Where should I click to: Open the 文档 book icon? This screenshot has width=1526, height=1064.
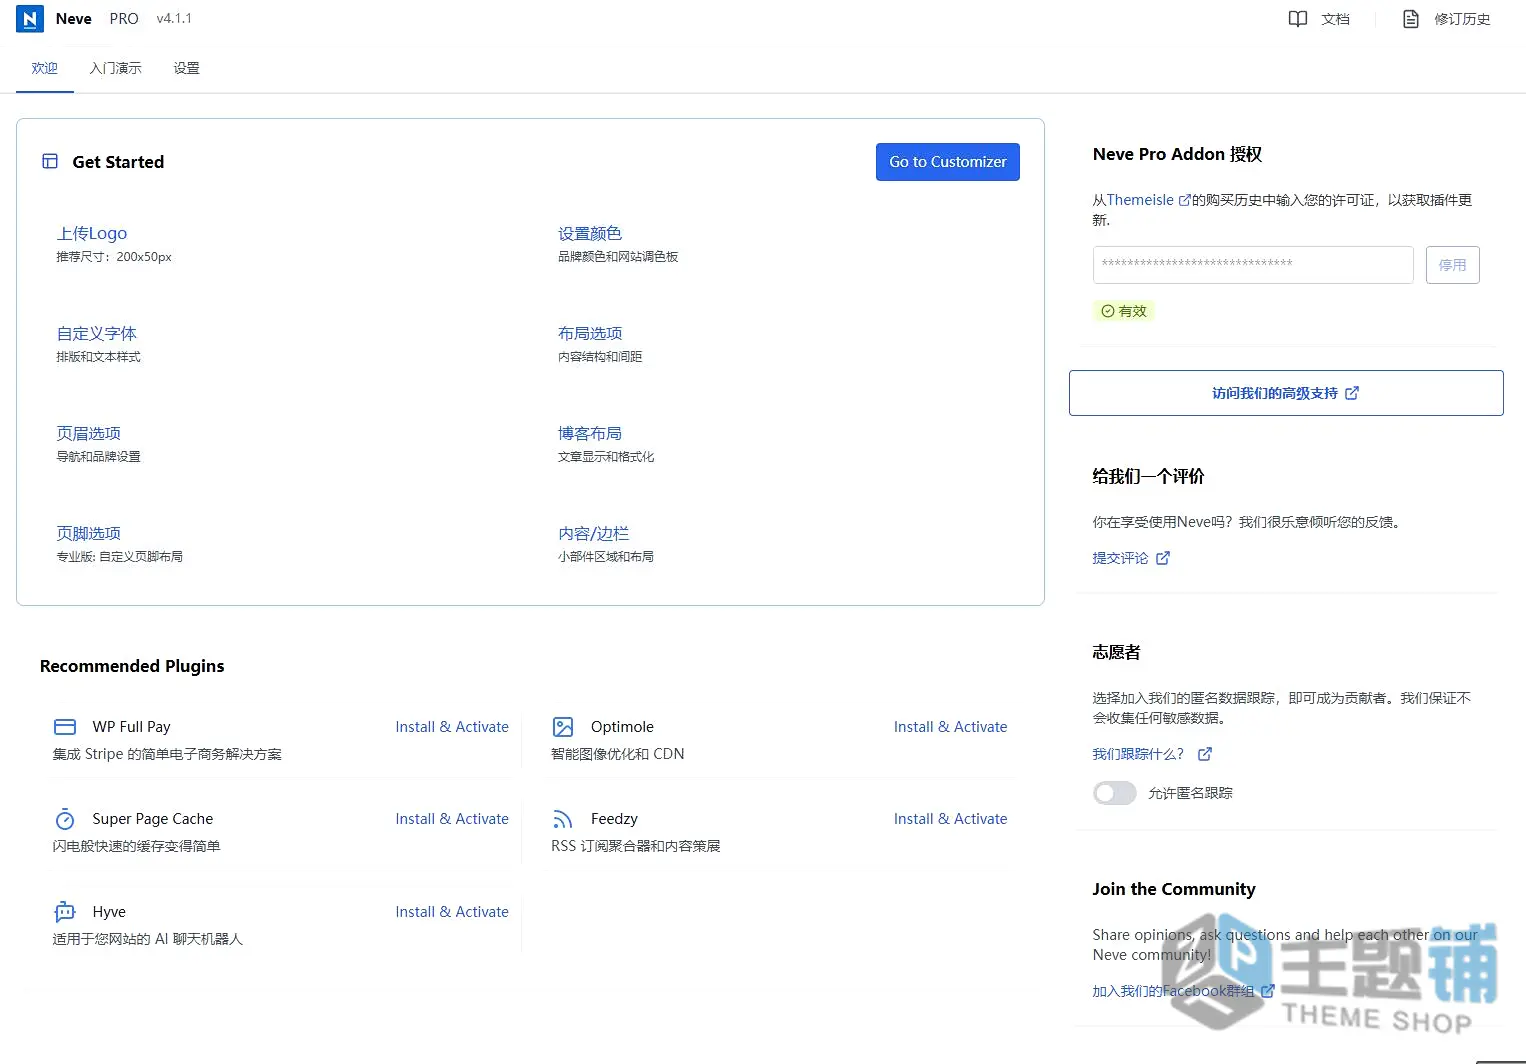(1298, 19)
